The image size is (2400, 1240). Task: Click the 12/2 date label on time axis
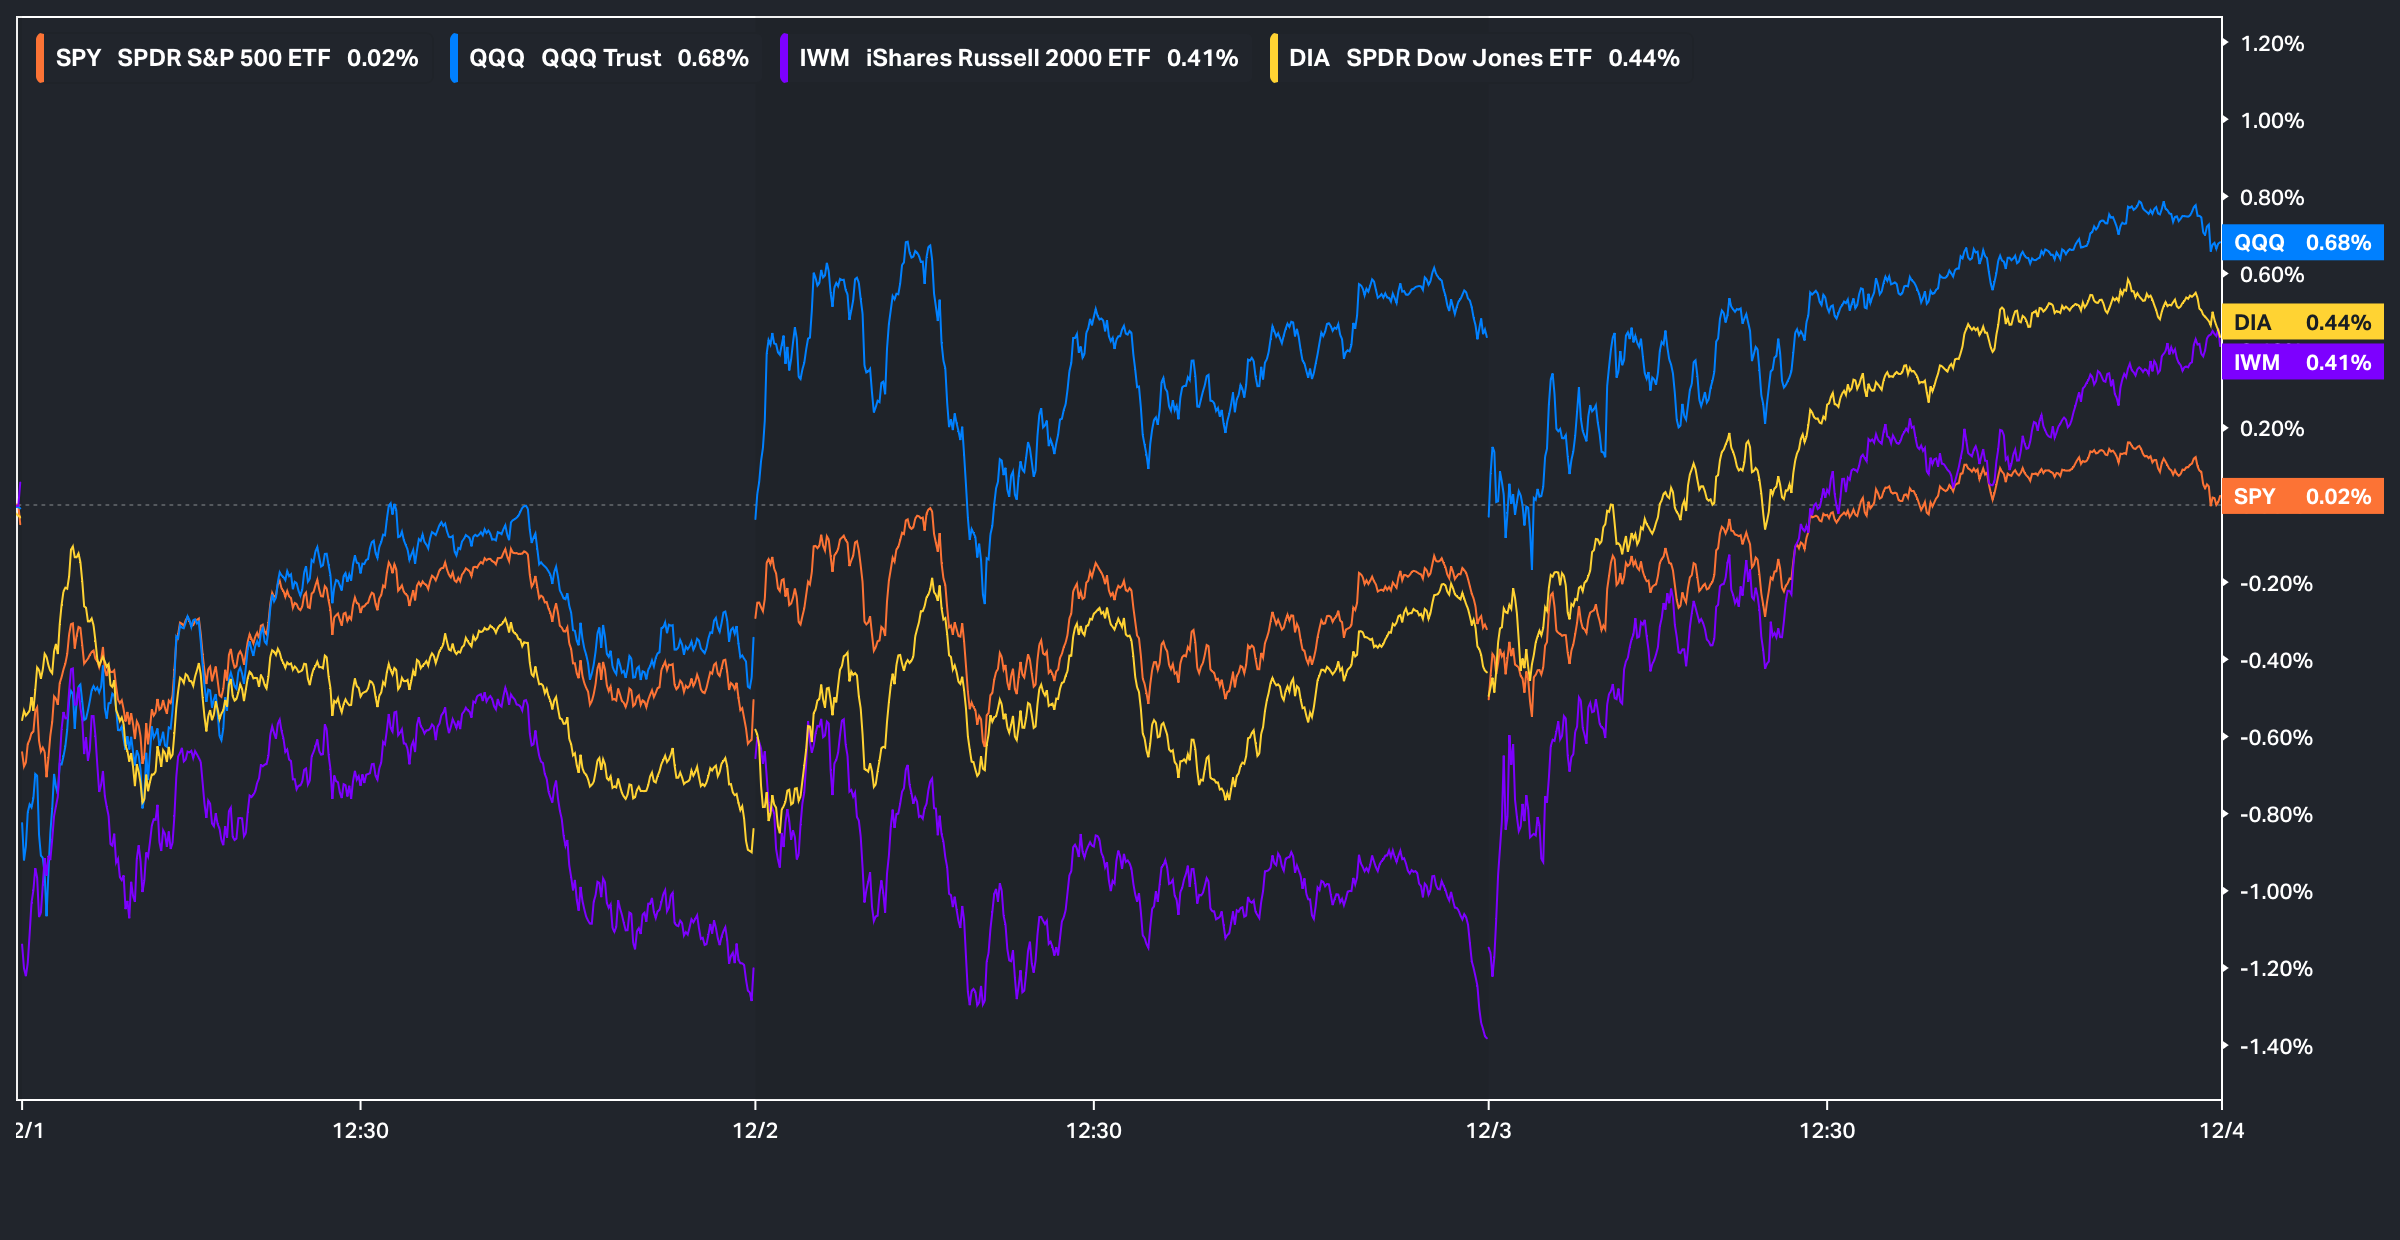[755, 1131]
